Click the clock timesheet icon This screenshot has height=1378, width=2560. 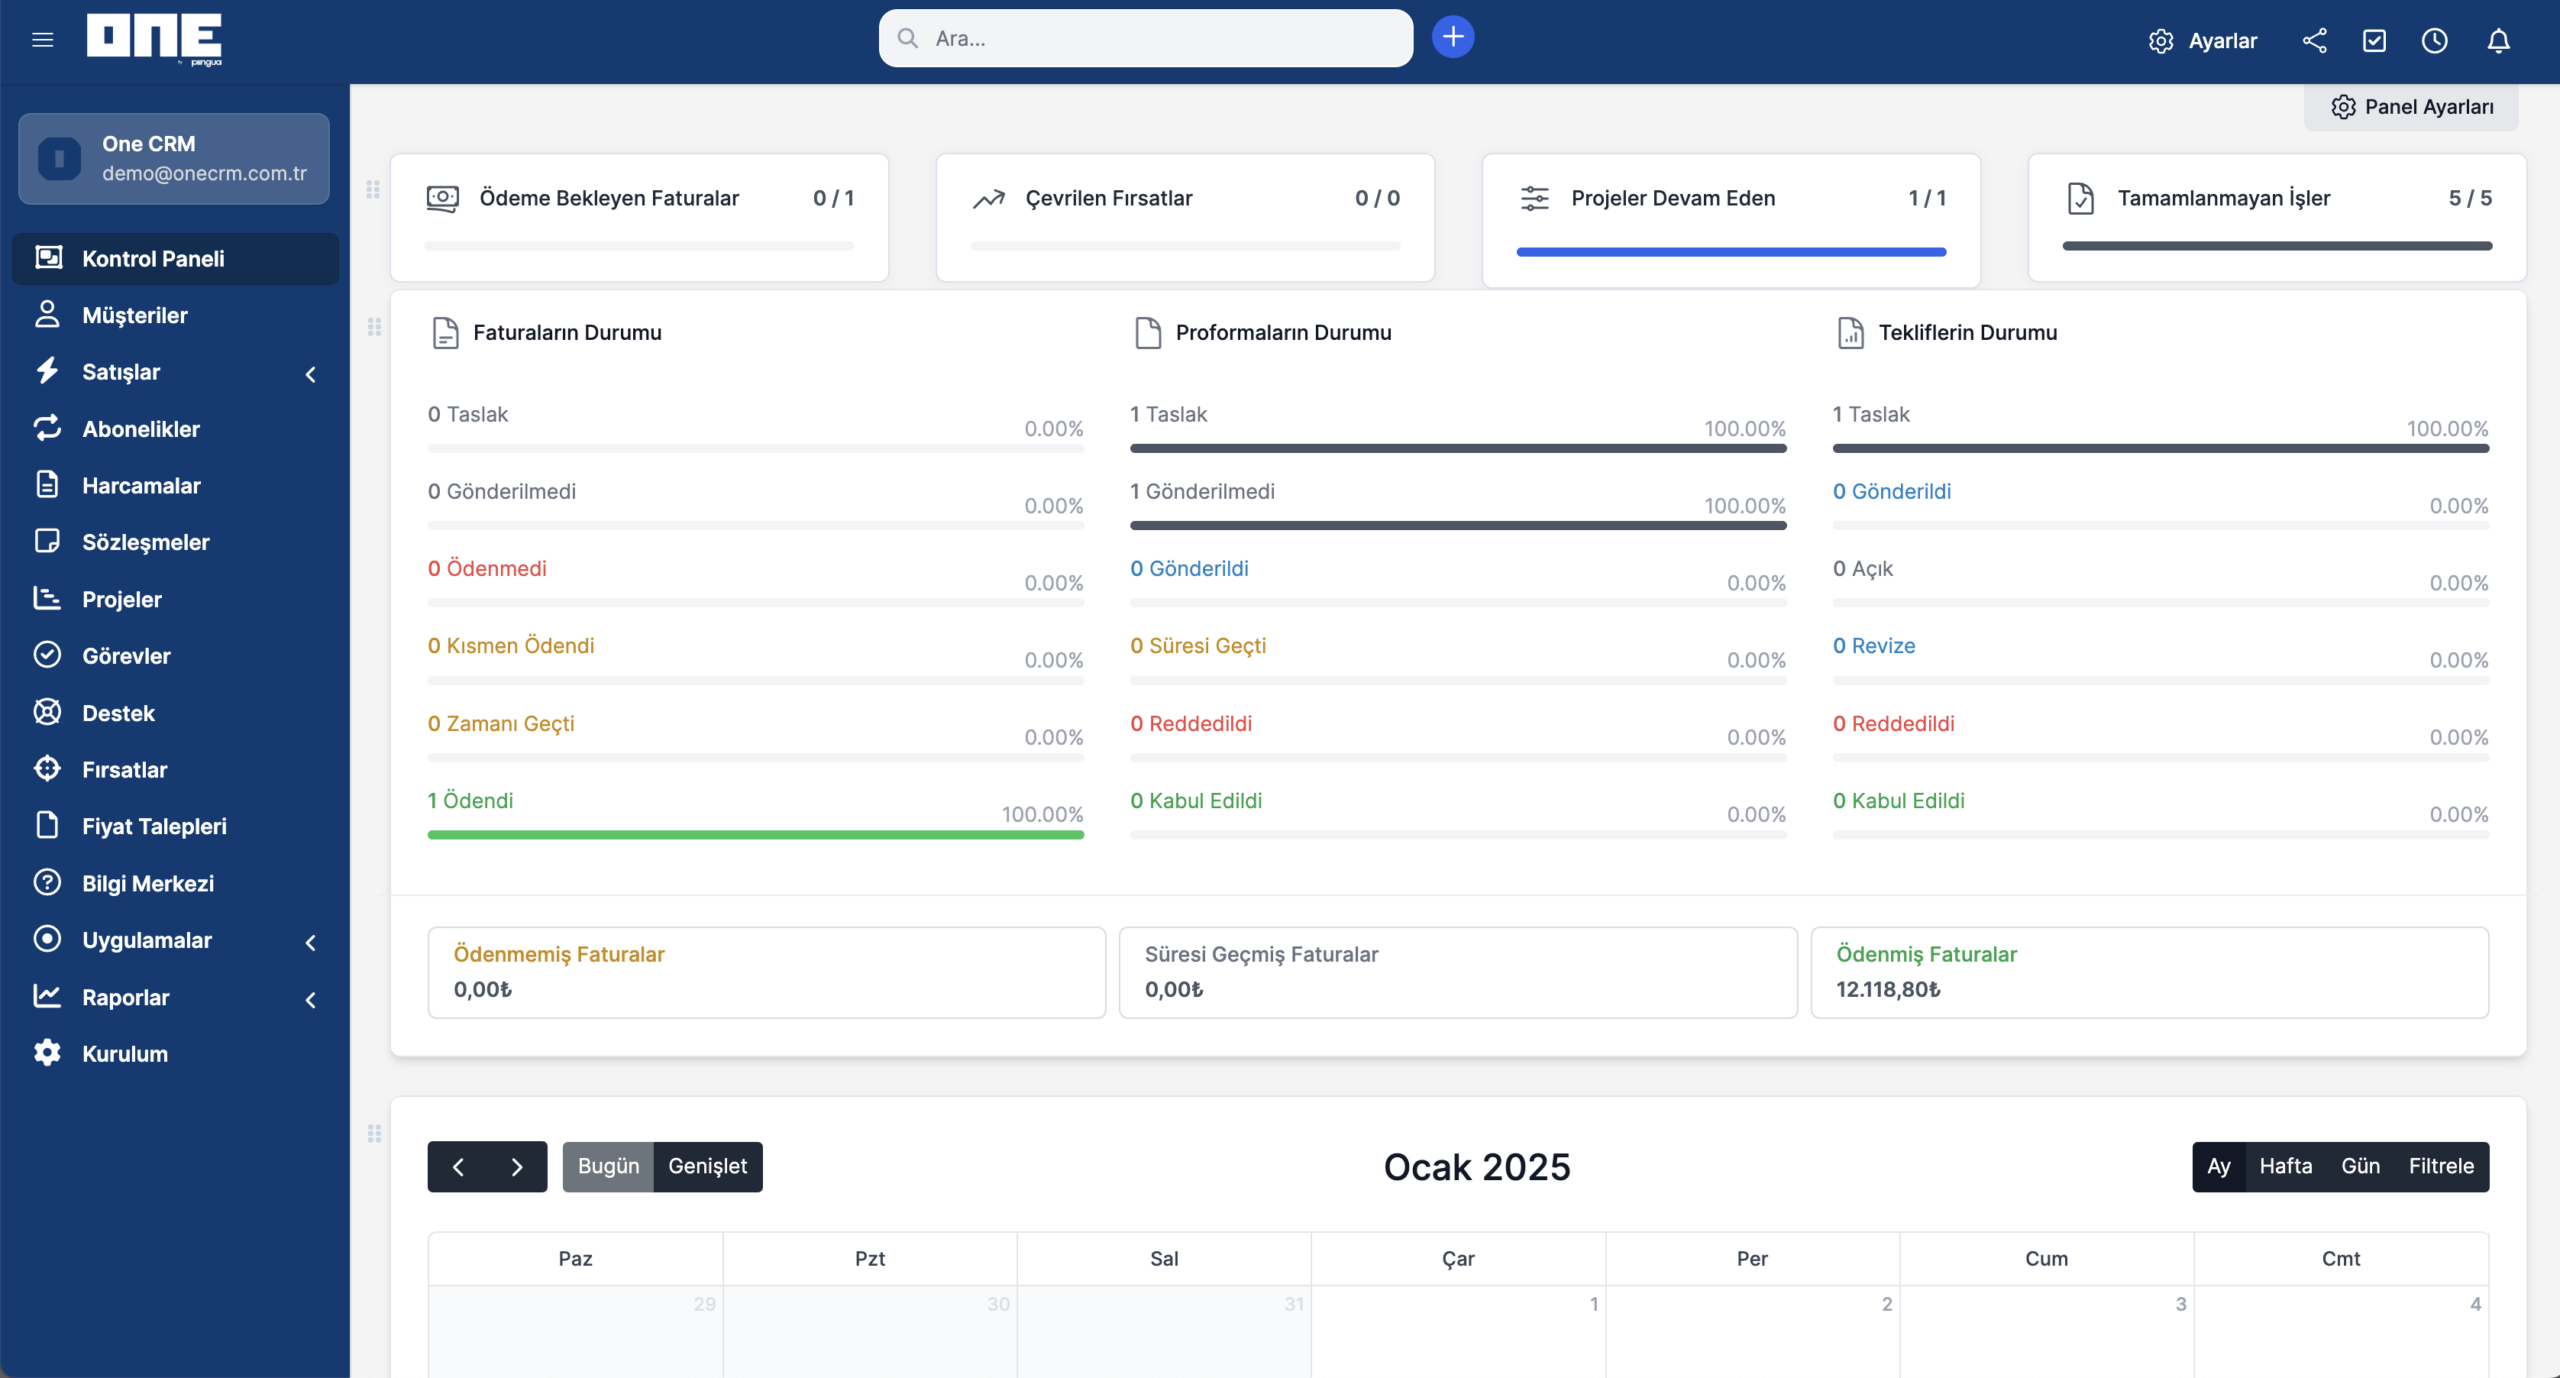coord(2434,40)
